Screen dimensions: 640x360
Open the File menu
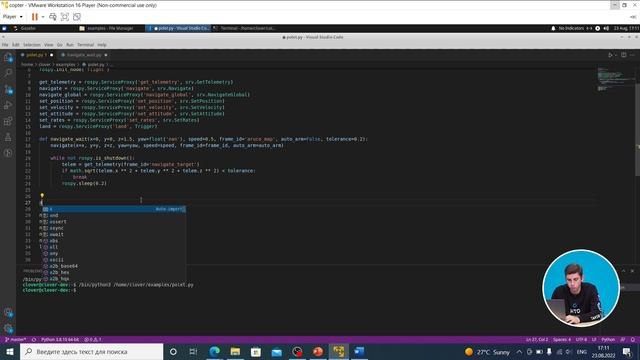pos(5,45)
